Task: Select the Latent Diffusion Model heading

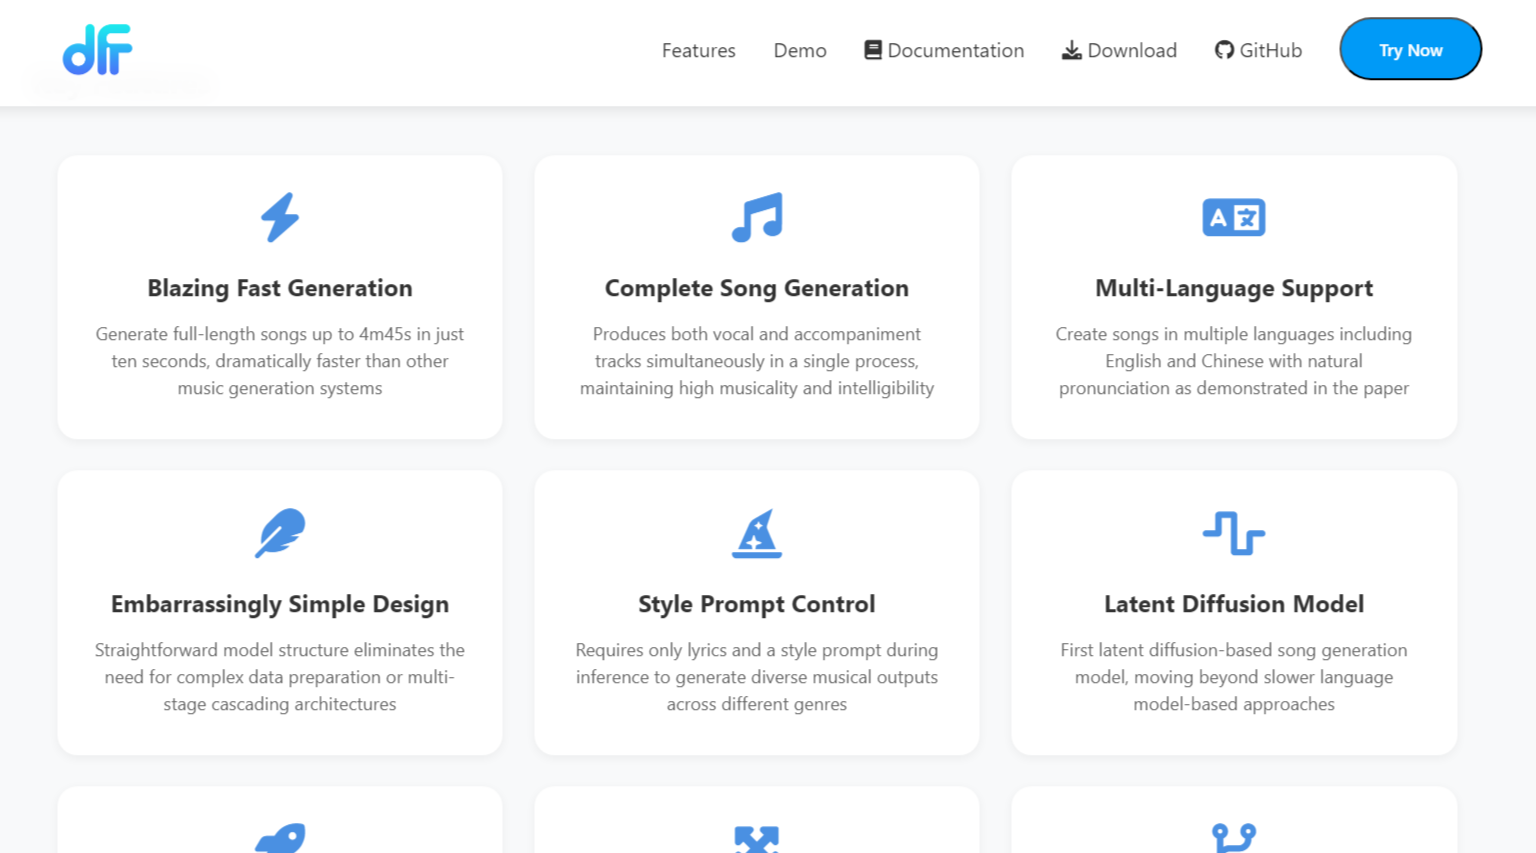Action: click(1233, 604)
